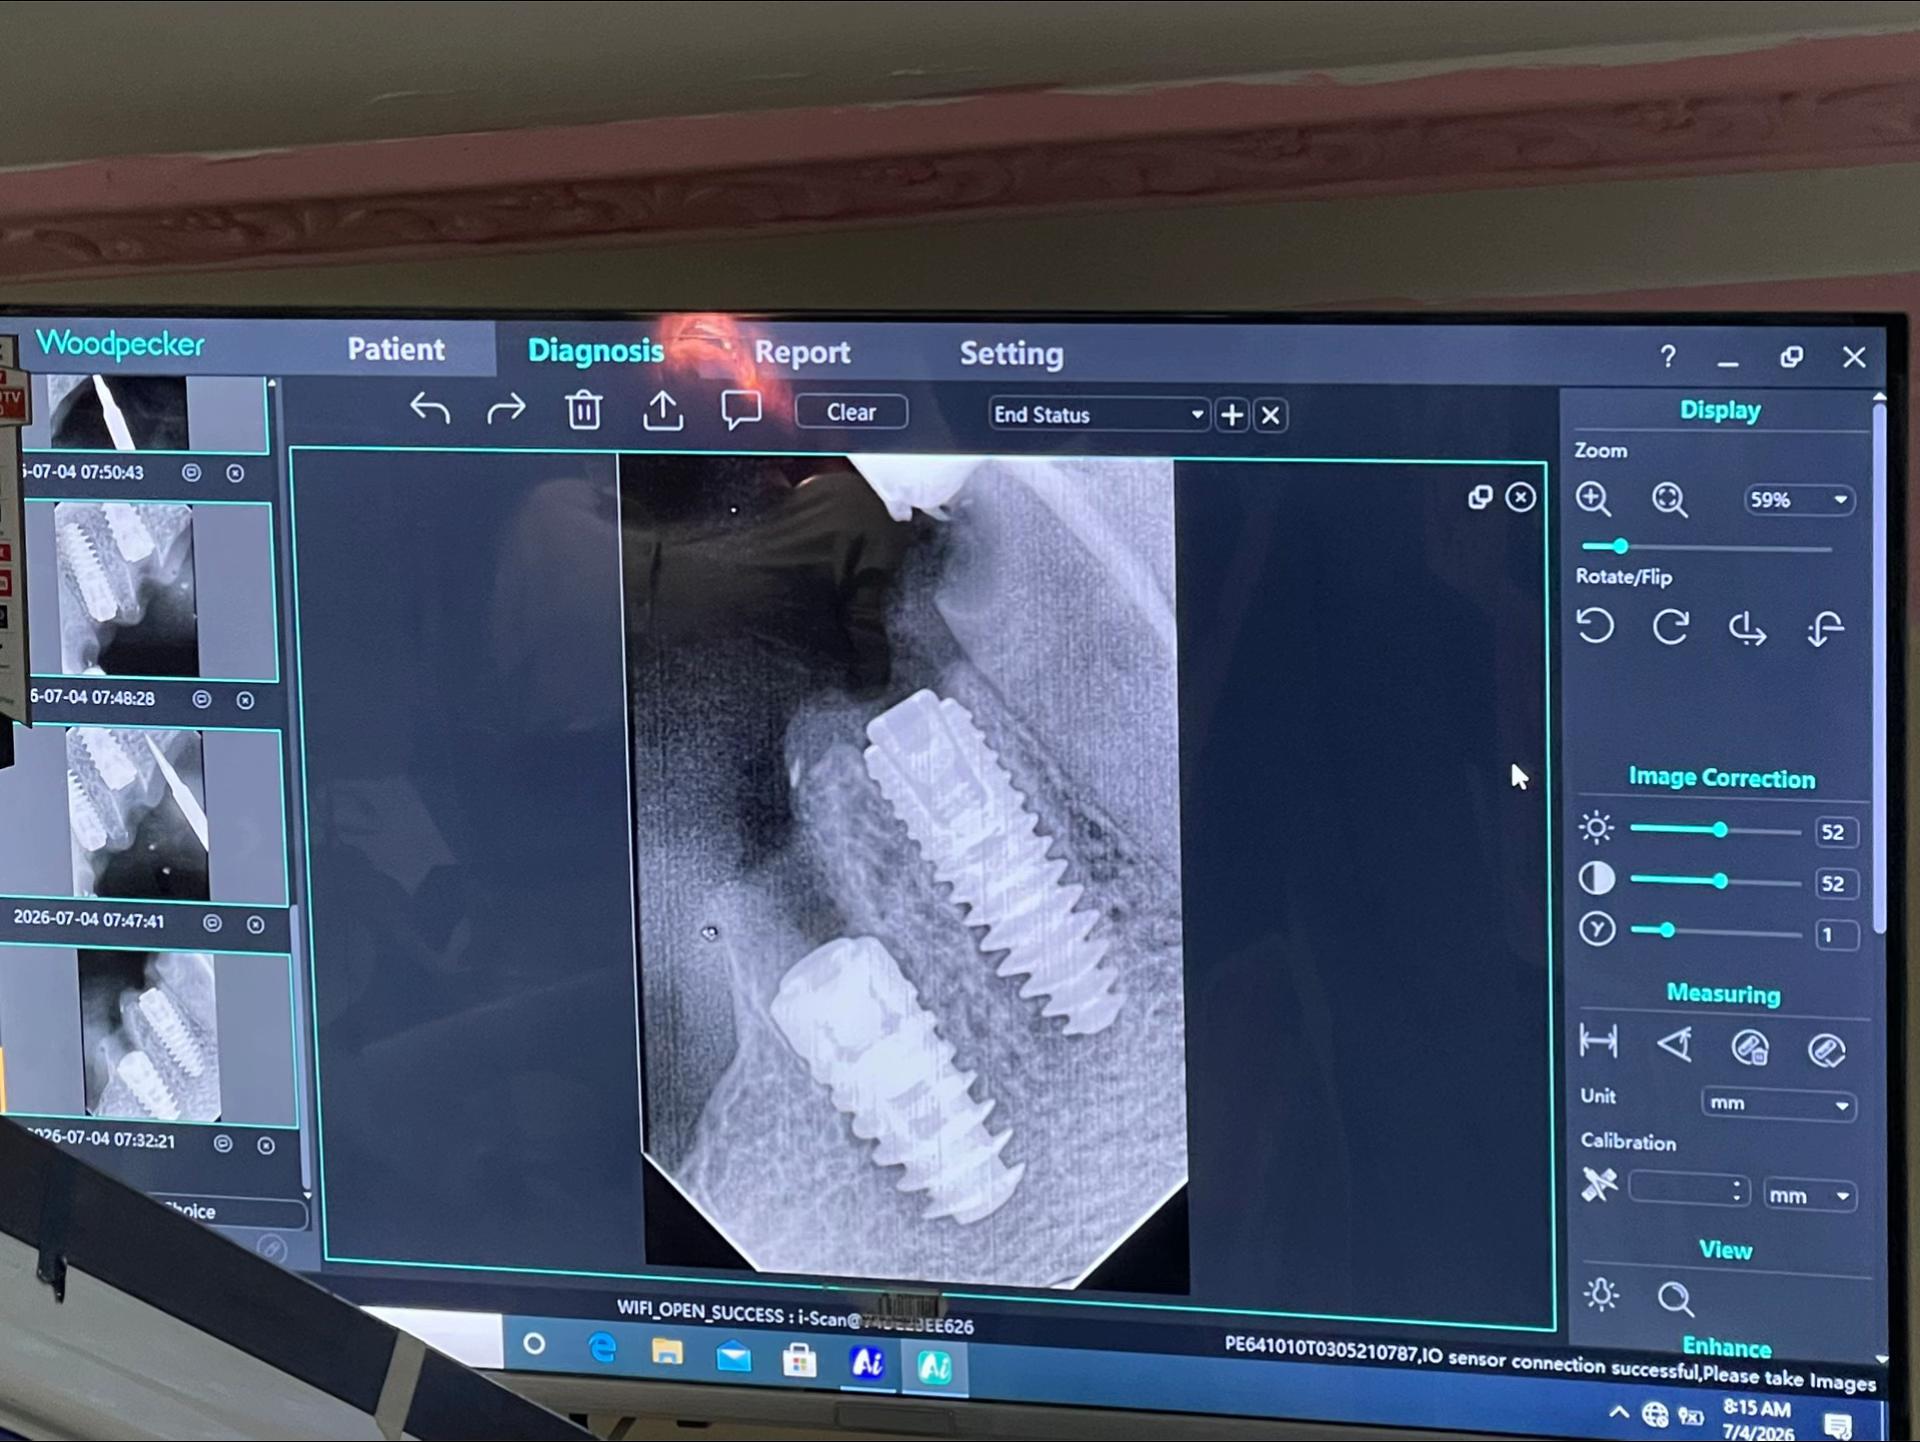The width and height of the screenshot is (1920, 1442).
Task: Switch to the Patient tab
Action: point(396,349)
